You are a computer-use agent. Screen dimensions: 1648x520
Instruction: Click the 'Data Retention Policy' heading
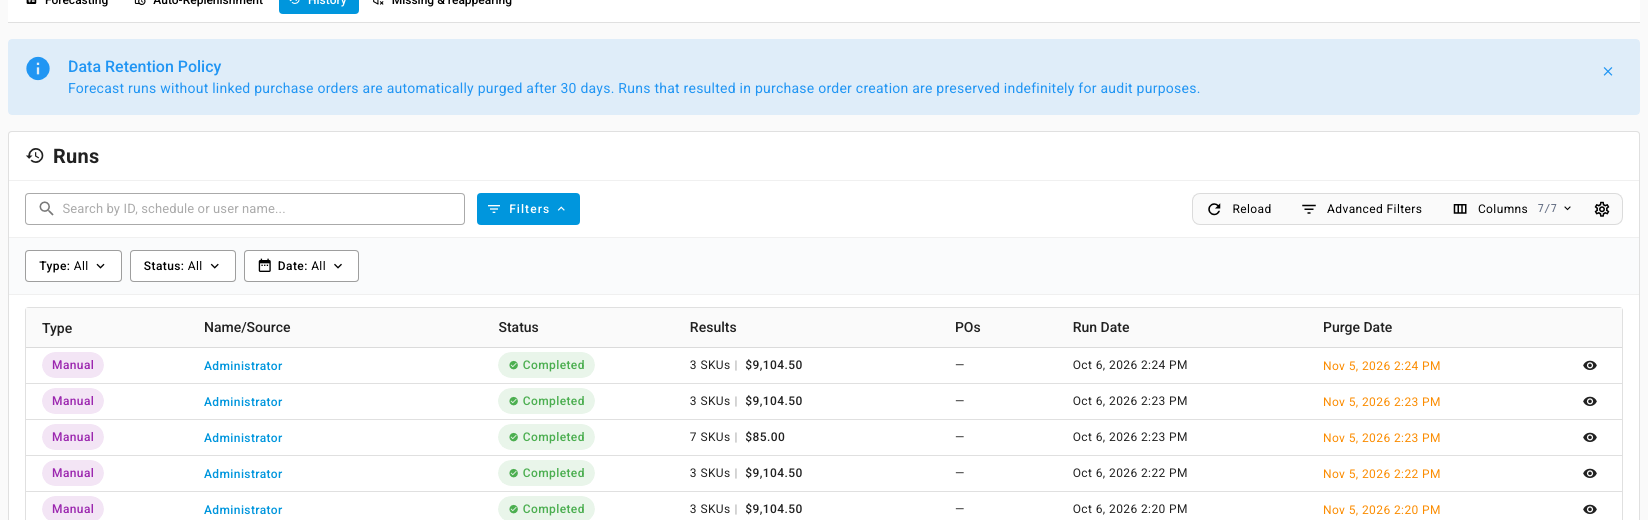(144, 67)
